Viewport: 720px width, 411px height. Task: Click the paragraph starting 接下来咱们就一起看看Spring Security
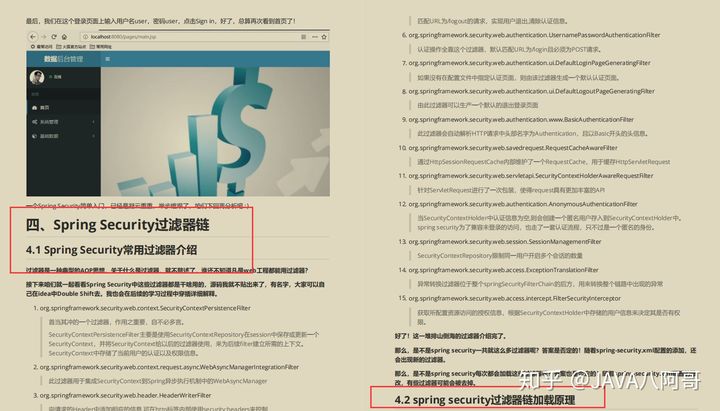pos(175,289)
